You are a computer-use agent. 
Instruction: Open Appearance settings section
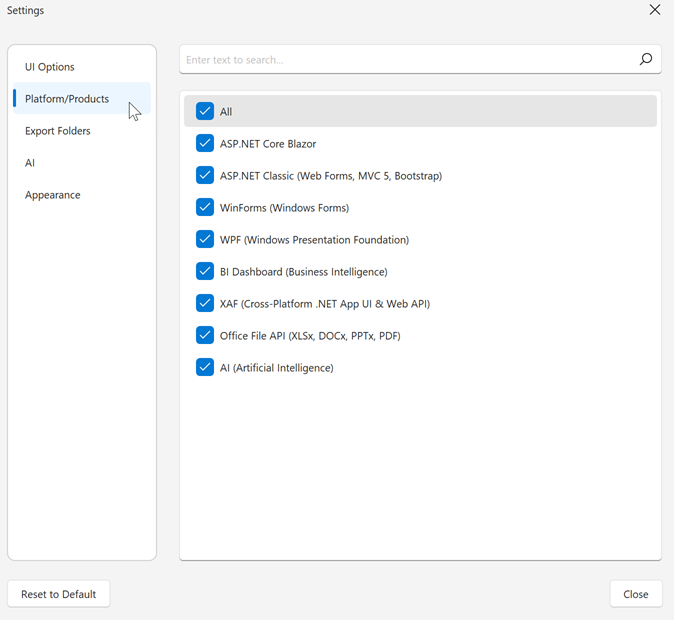(82, 195)
